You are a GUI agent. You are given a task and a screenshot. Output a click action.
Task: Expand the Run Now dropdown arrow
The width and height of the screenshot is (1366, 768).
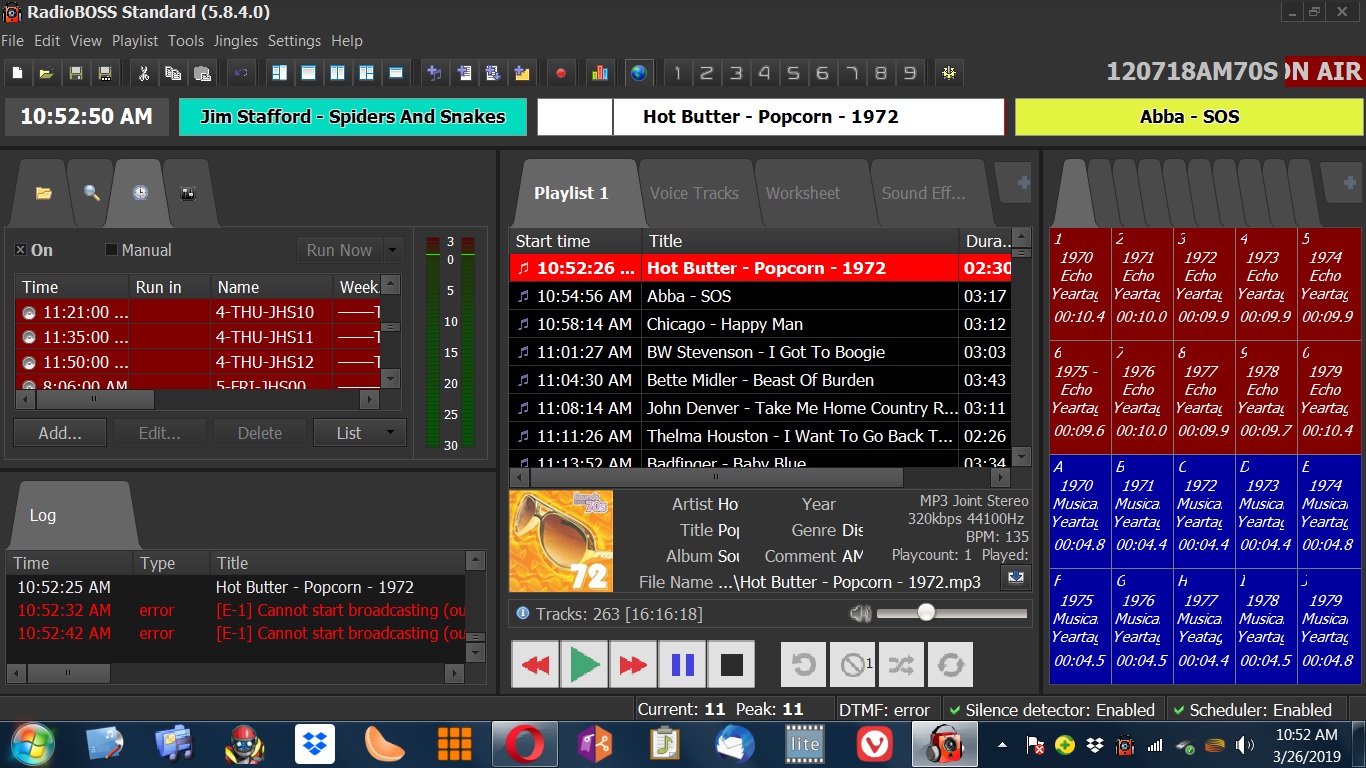pyautogui.click(x=393, y=250)
